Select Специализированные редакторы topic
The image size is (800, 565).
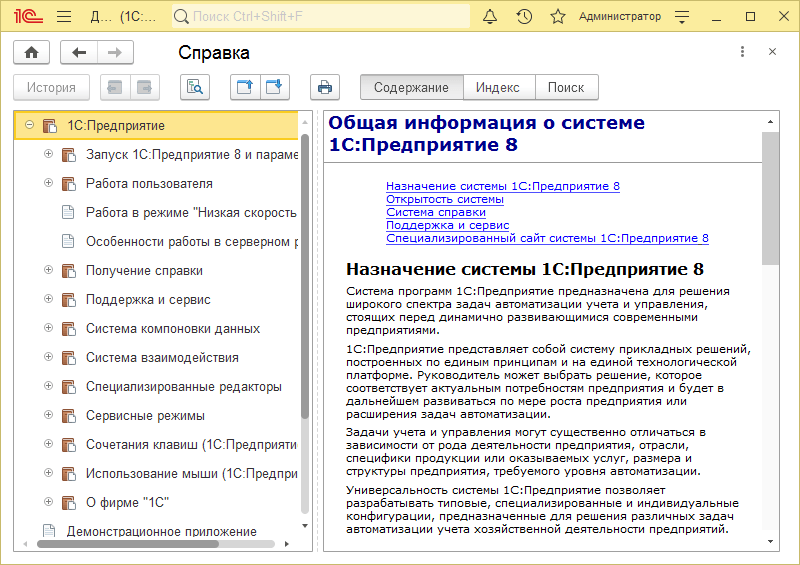183,387
